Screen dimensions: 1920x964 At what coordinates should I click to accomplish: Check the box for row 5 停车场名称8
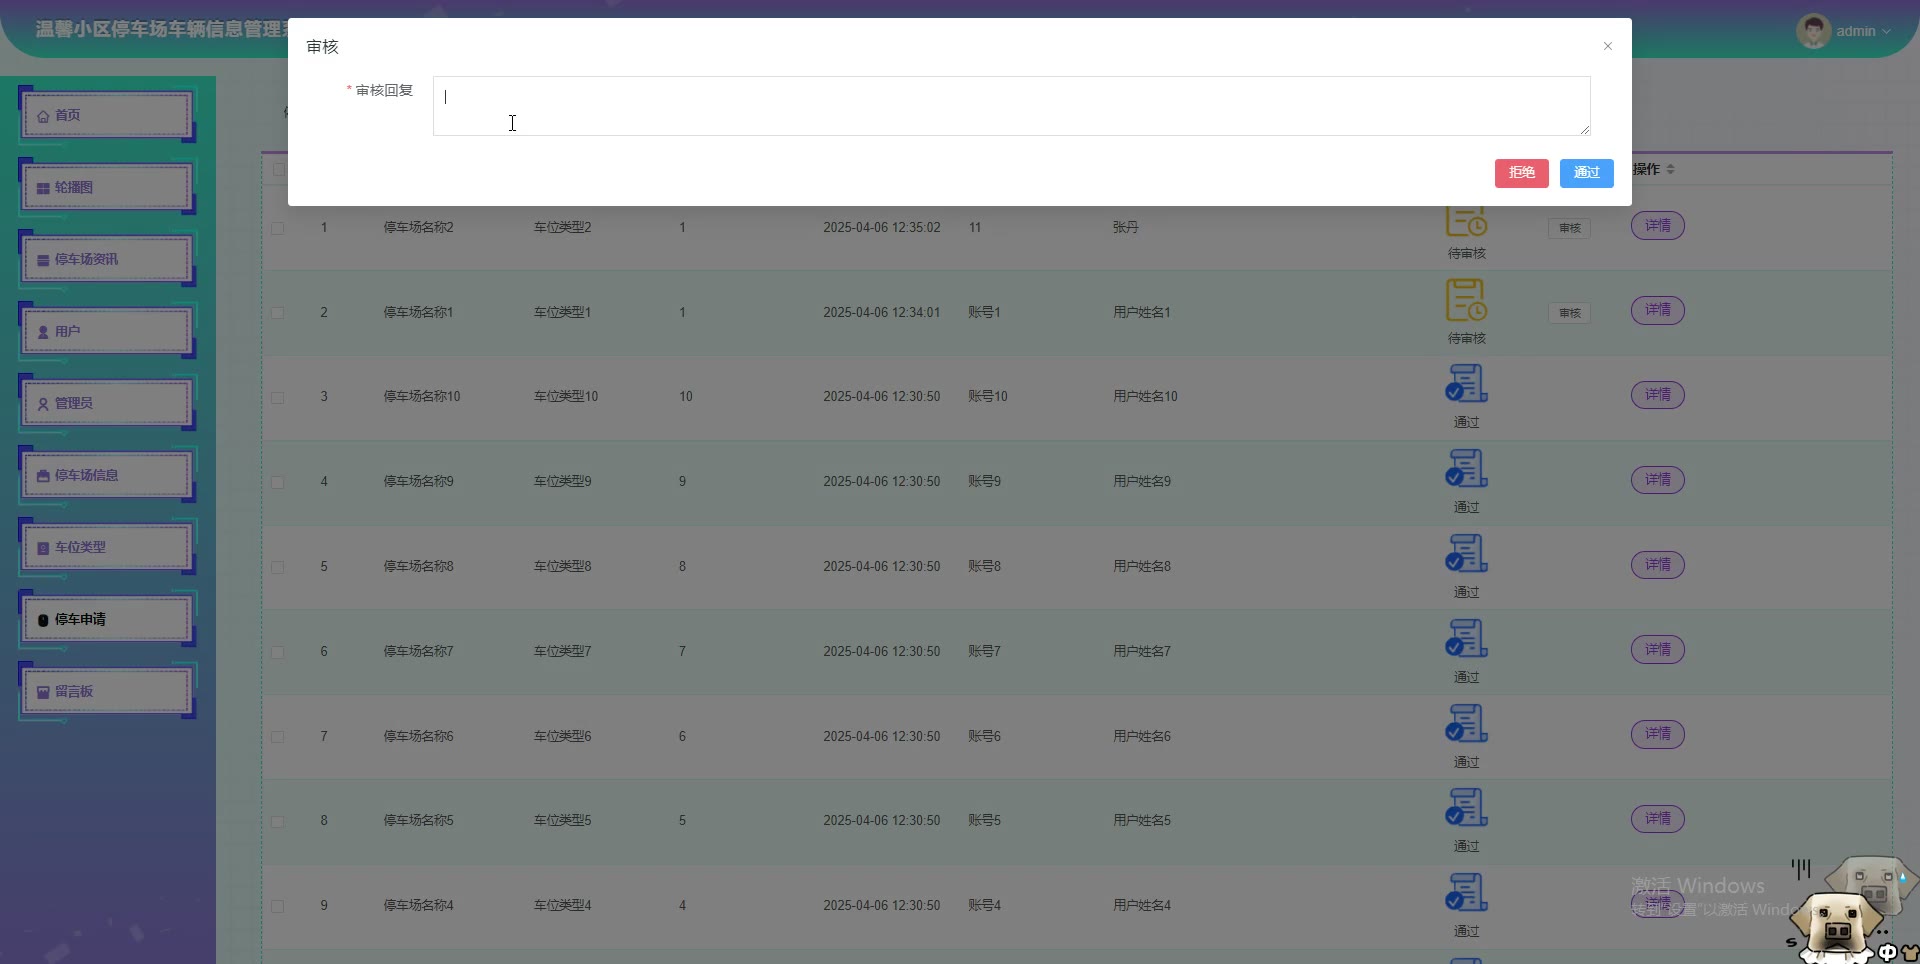(x=278, y=567)
